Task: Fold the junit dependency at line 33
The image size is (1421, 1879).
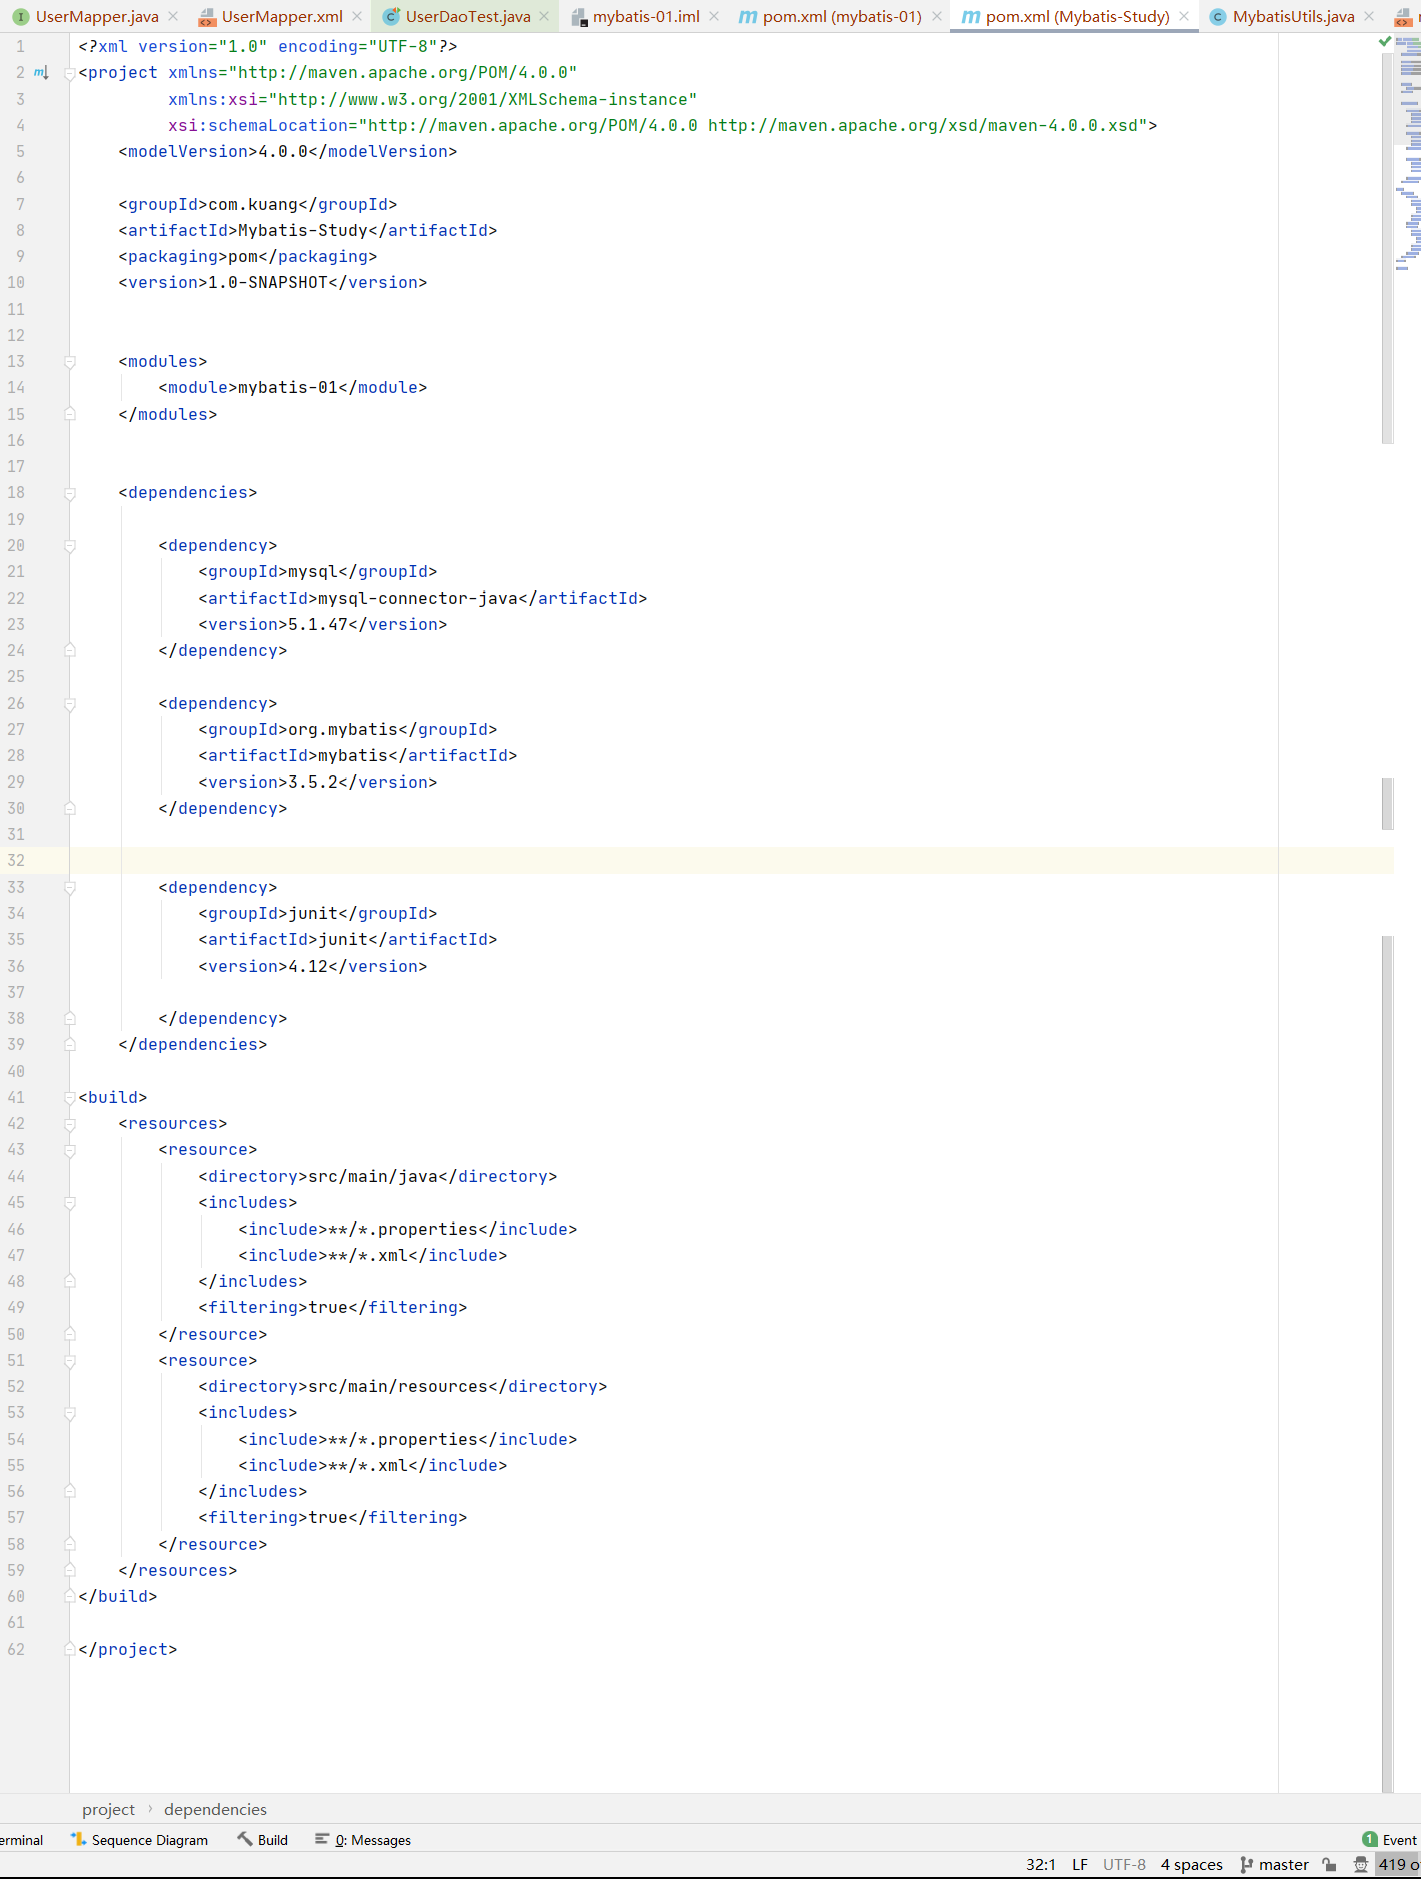Action: (x=70, y=888)
